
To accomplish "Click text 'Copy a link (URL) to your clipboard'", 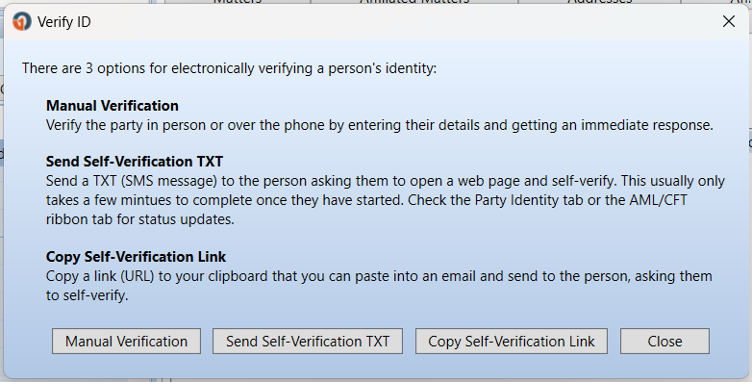I will (157, 276).
